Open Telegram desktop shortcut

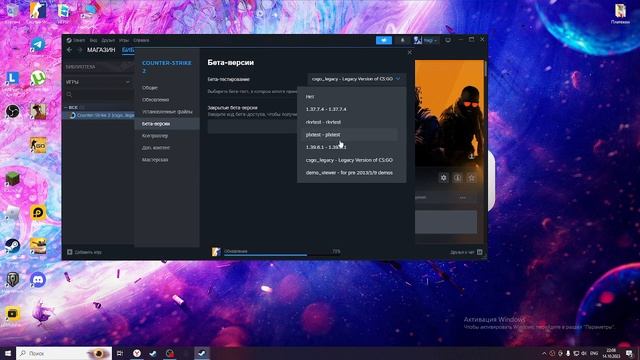tap(38, 44)
